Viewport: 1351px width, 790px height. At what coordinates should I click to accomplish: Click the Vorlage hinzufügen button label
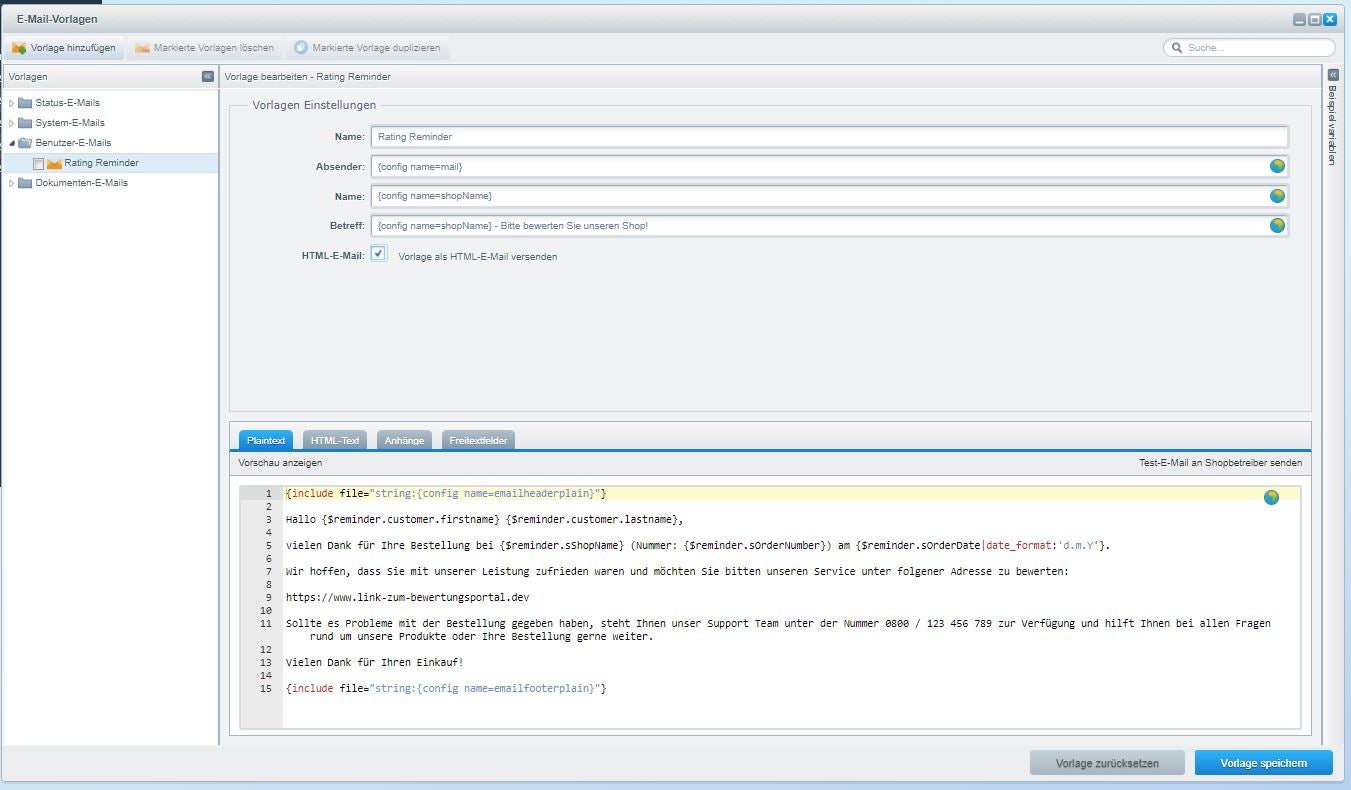[x=73, y=48]
